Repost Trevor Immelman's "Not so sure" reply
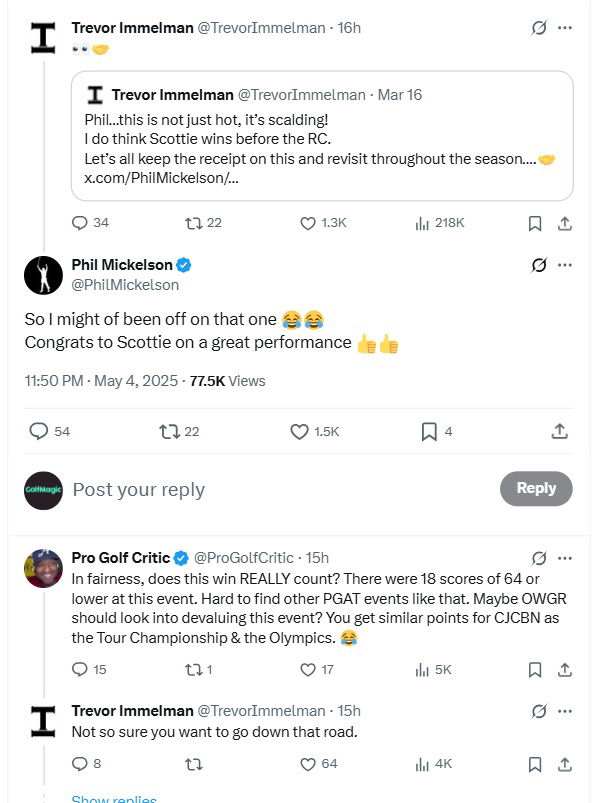Screen dimensions: 606x803 (x=194, y=764)
